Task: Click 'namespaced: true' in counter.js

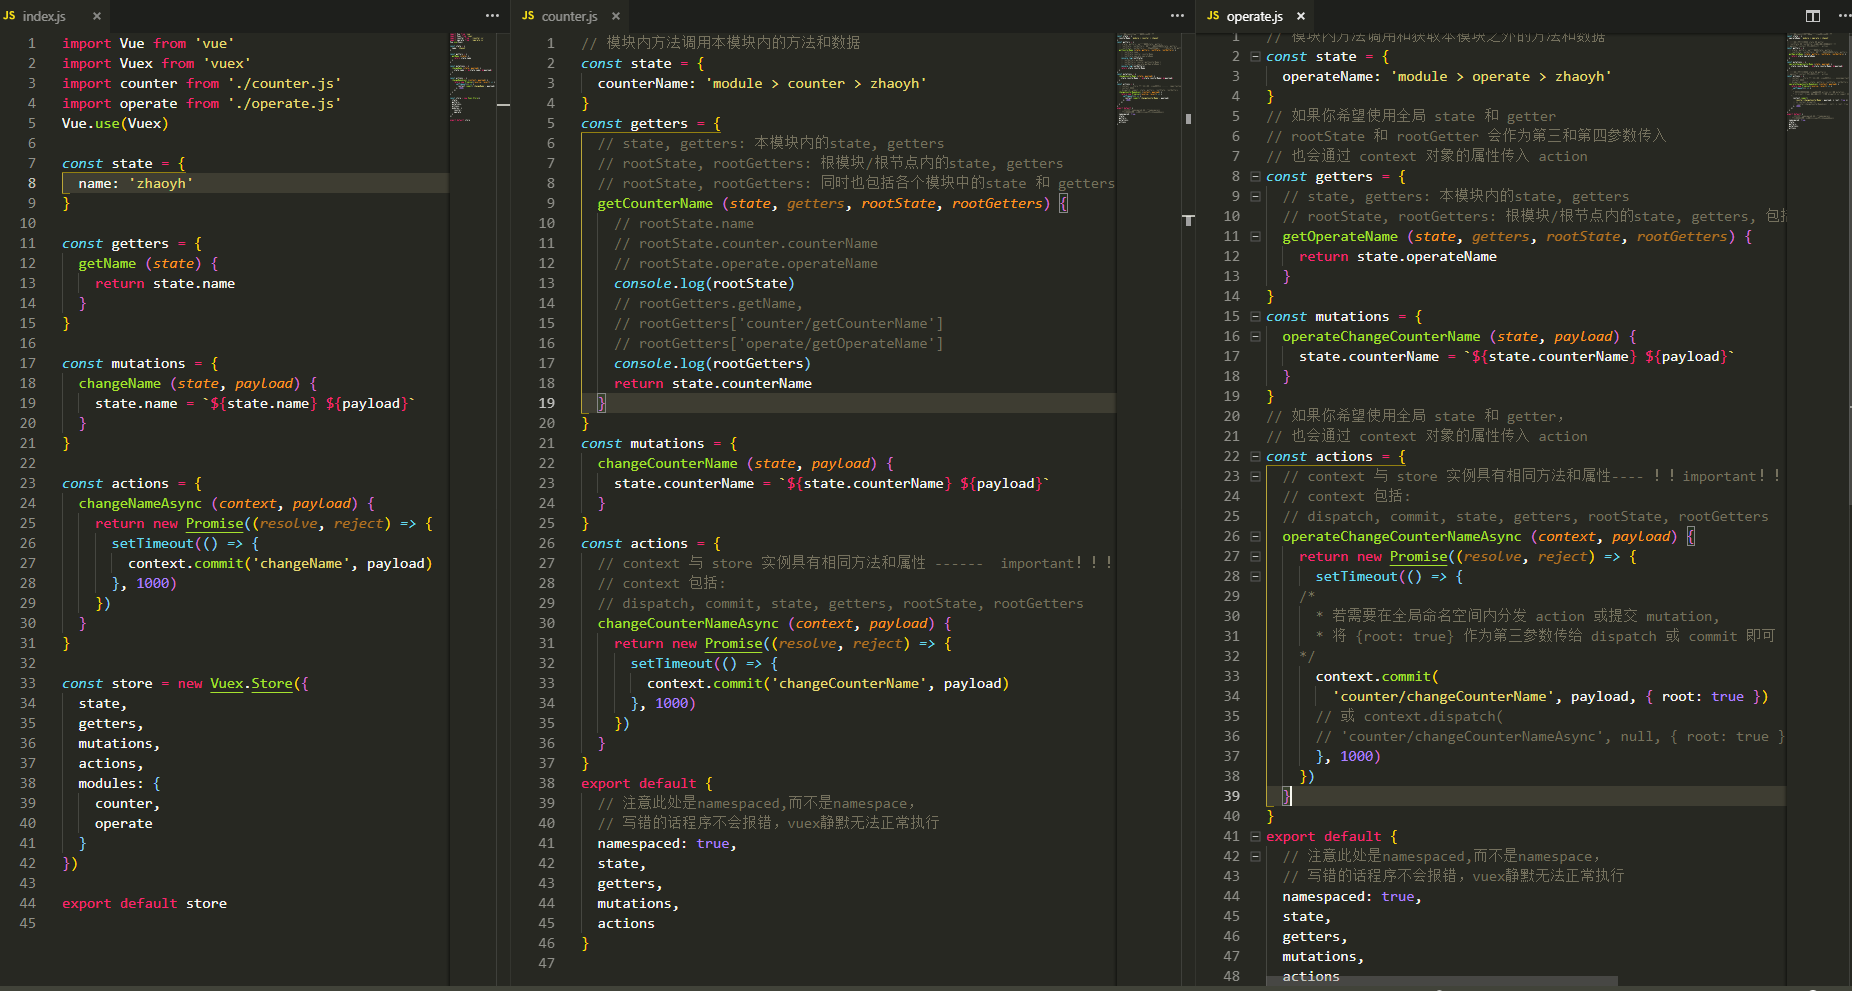Action: pyautogui.click(x=667, y=843)
